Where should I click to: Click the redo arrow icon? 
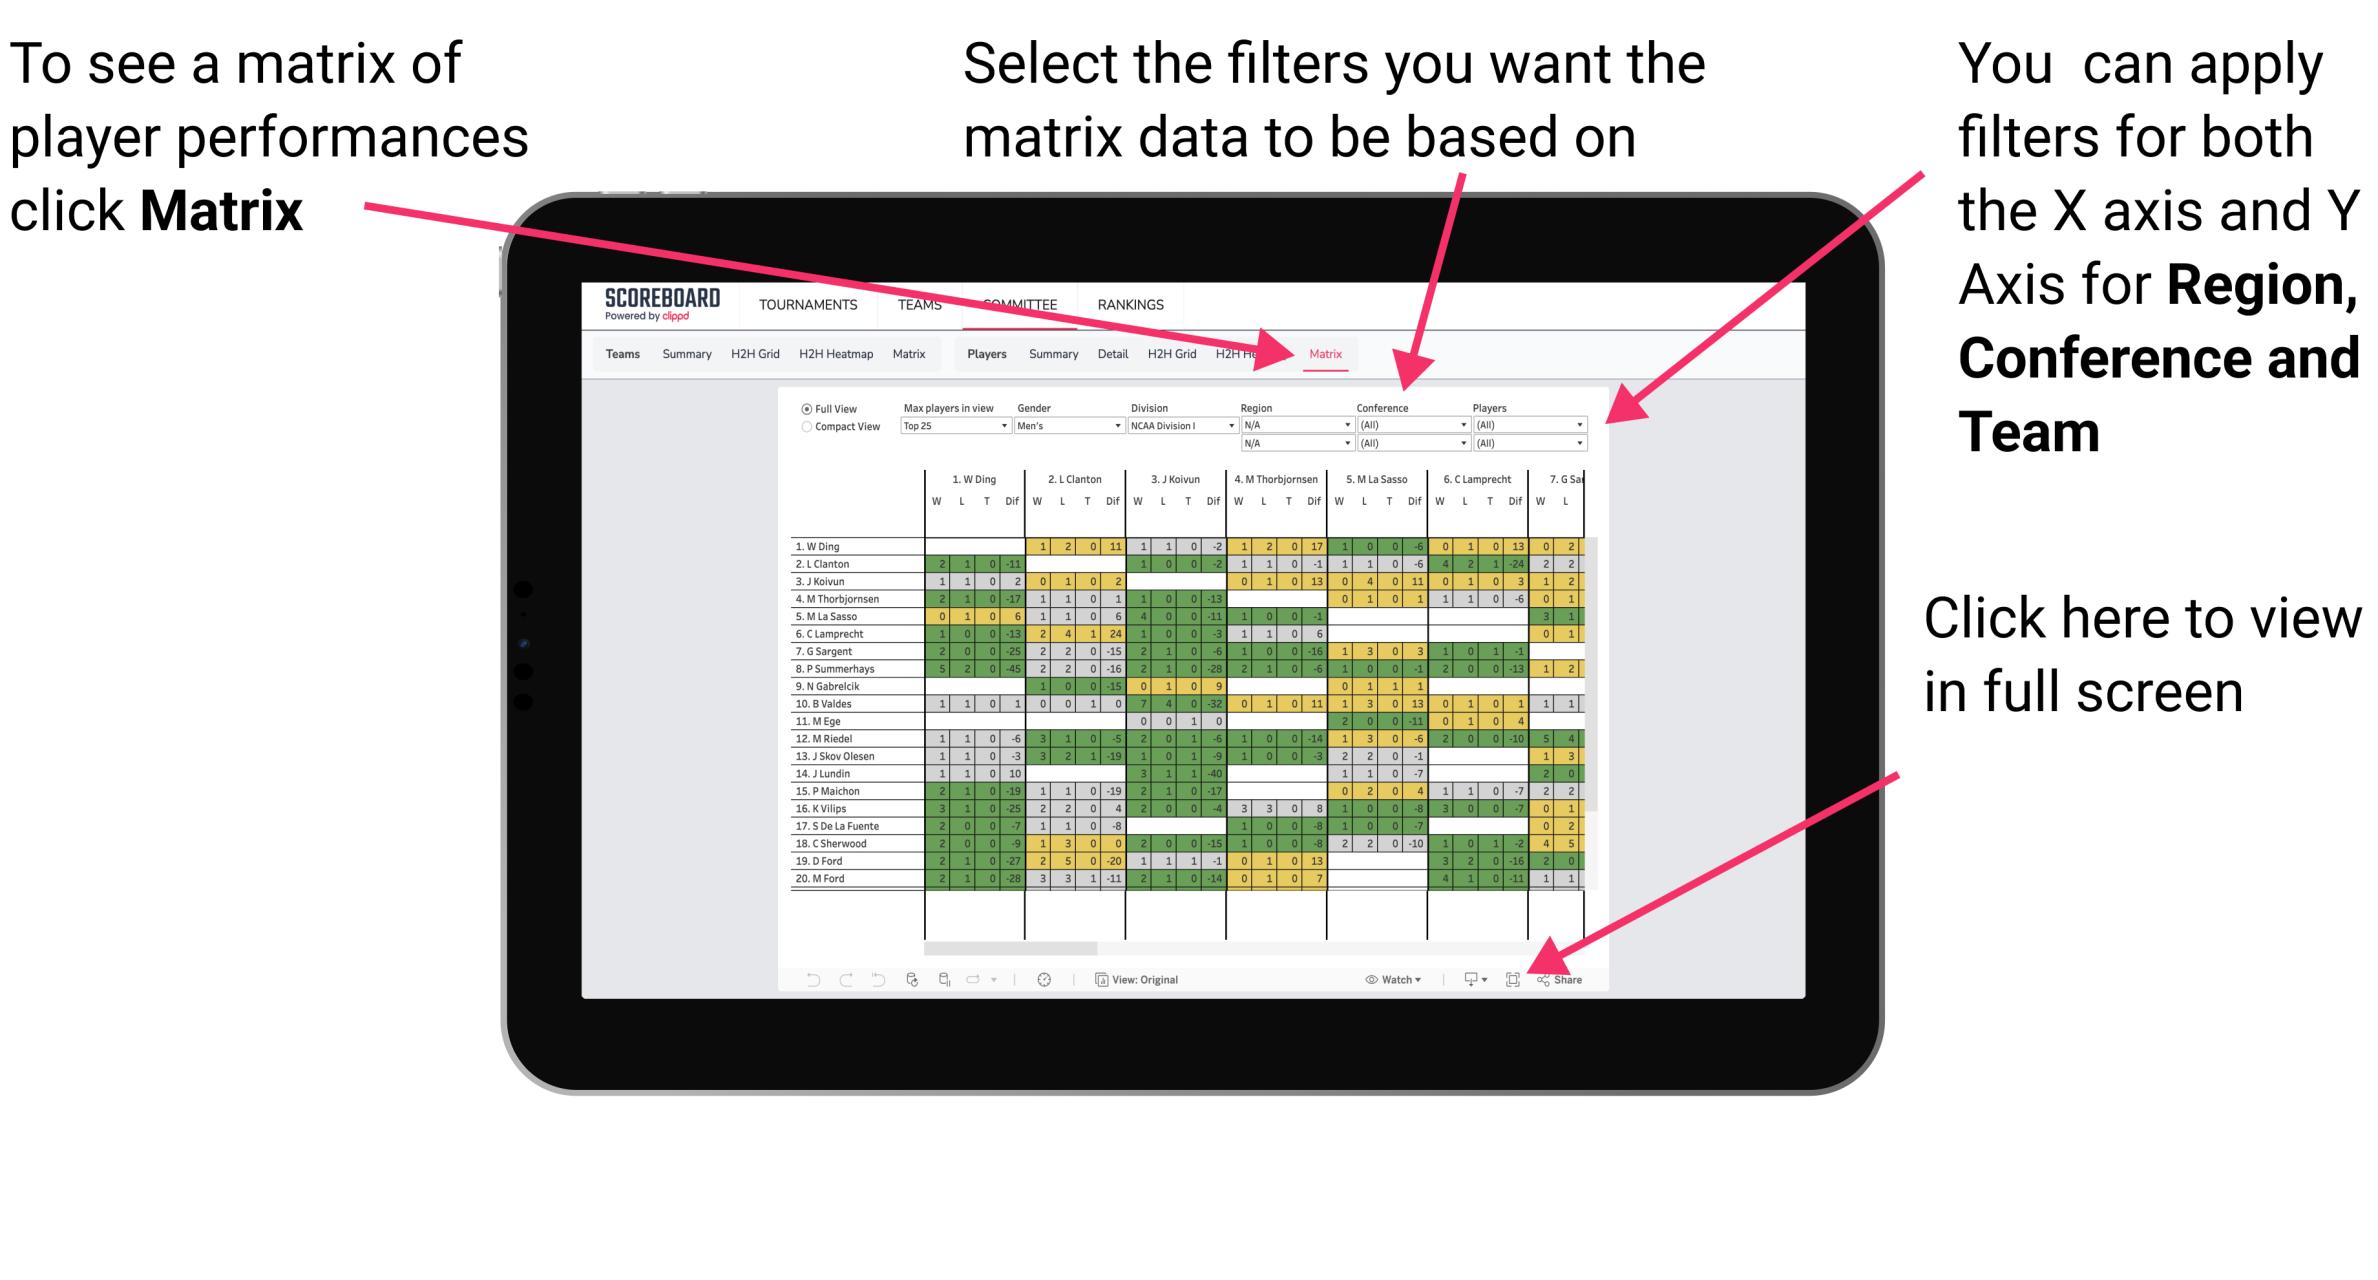pyautogui.click(x=835, y=977)
